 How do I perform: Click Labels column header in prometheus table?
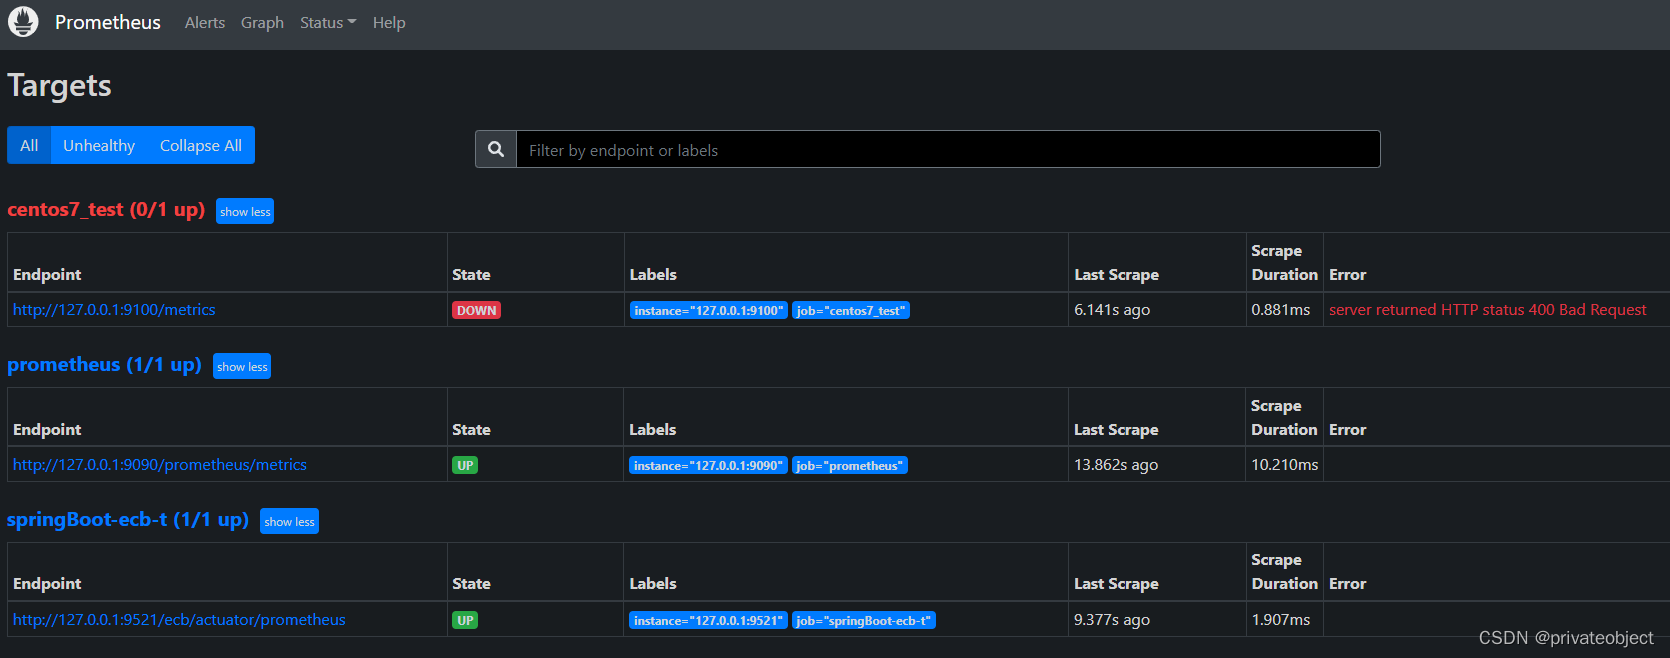tap(653, 429)
